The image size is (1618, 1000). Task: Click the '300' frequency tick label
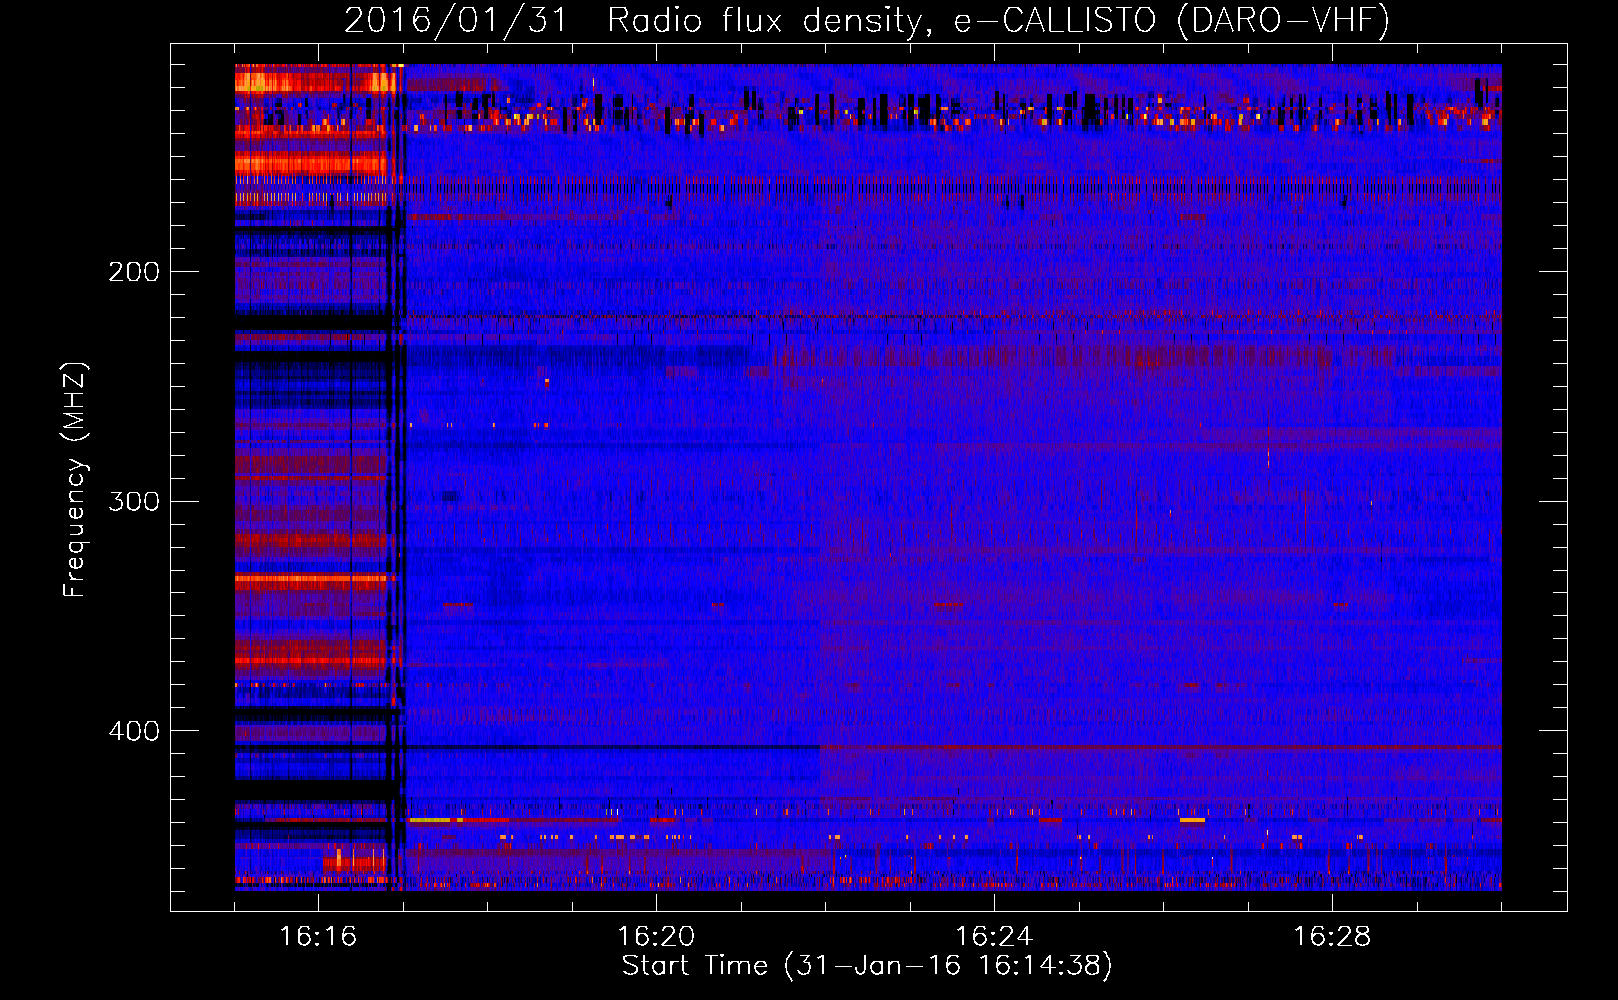134,501
